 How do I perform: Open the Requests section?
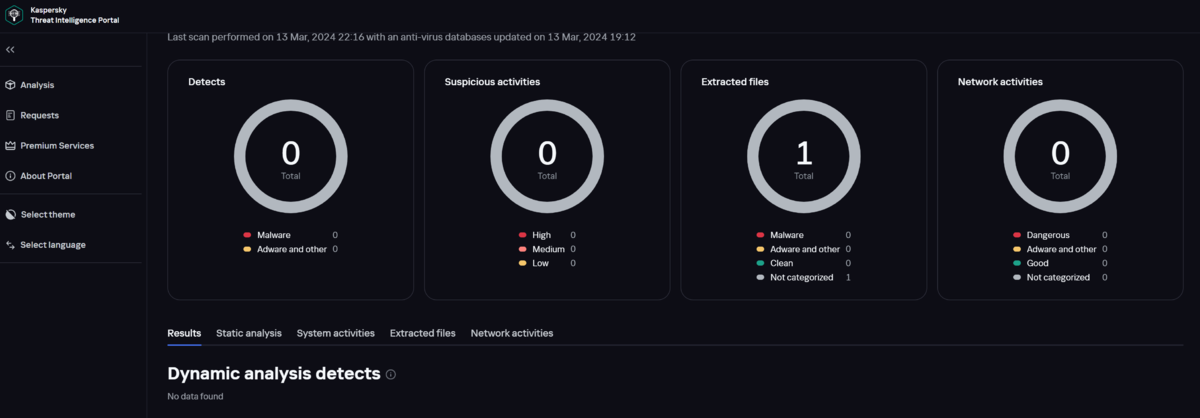click(39, 115)
